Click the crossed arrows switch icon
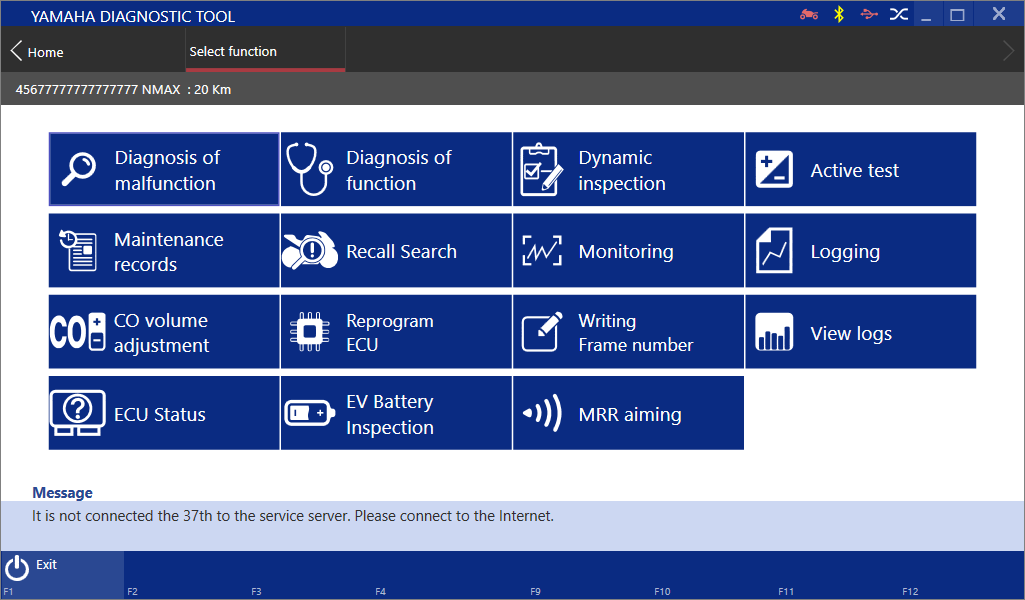The height and width of the screenshot is (600, 1025). click(x=899, y=14)
